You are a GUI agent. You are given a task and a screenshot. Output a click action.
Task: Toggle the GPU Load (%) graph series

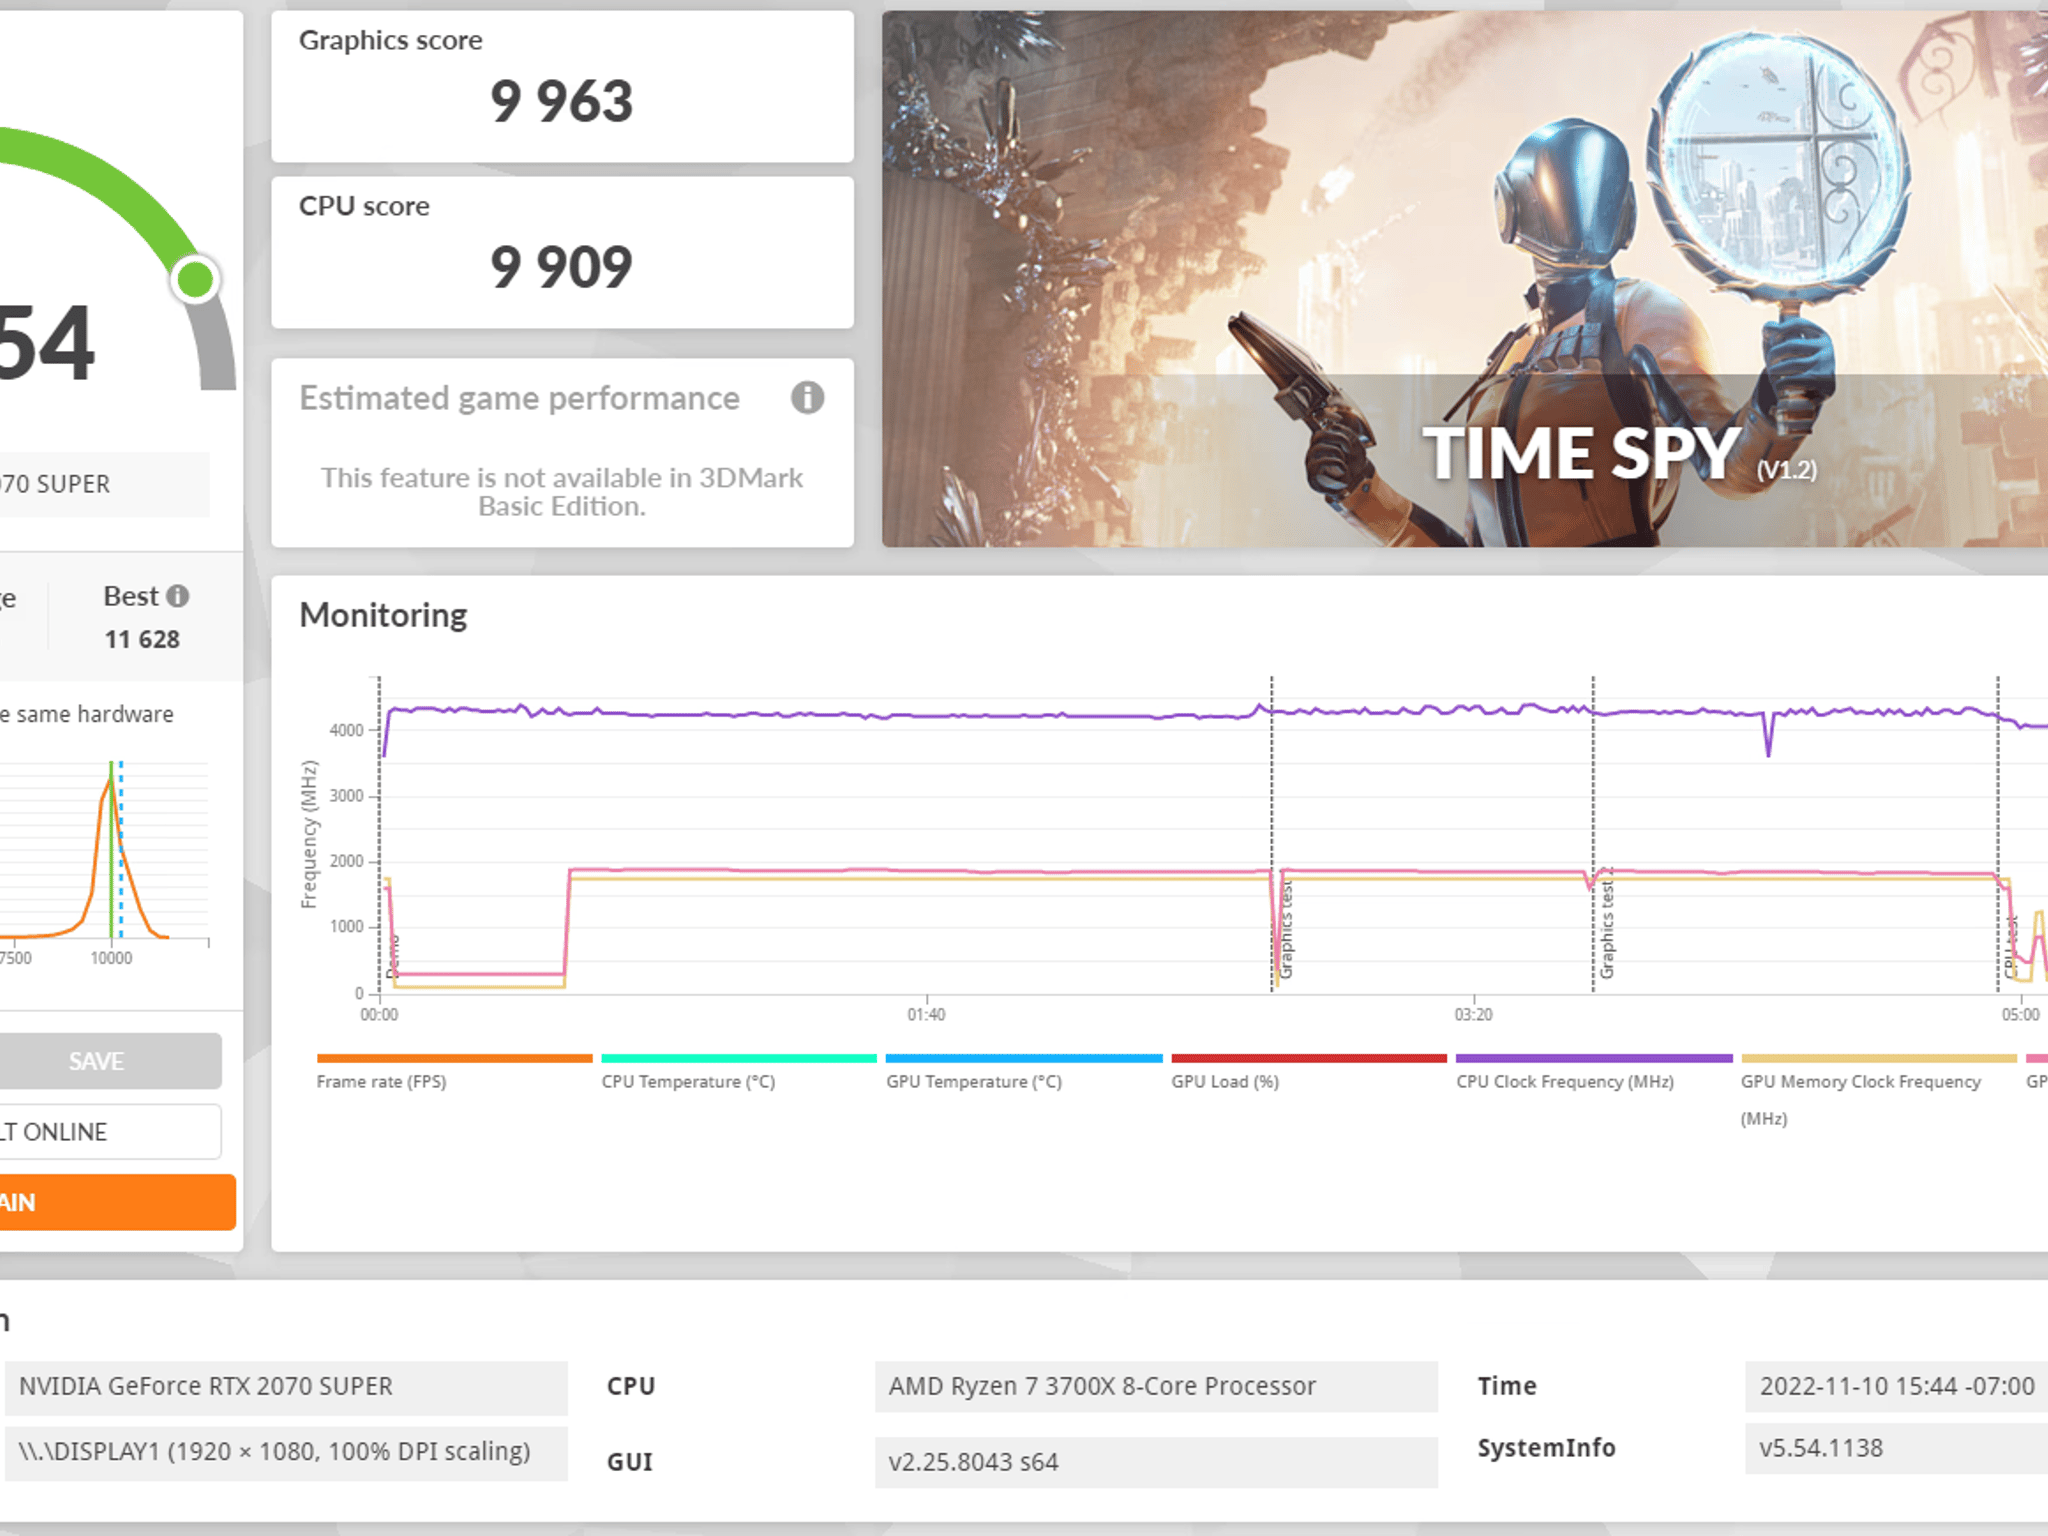pyautogui.click(x=1308, y=1056)
